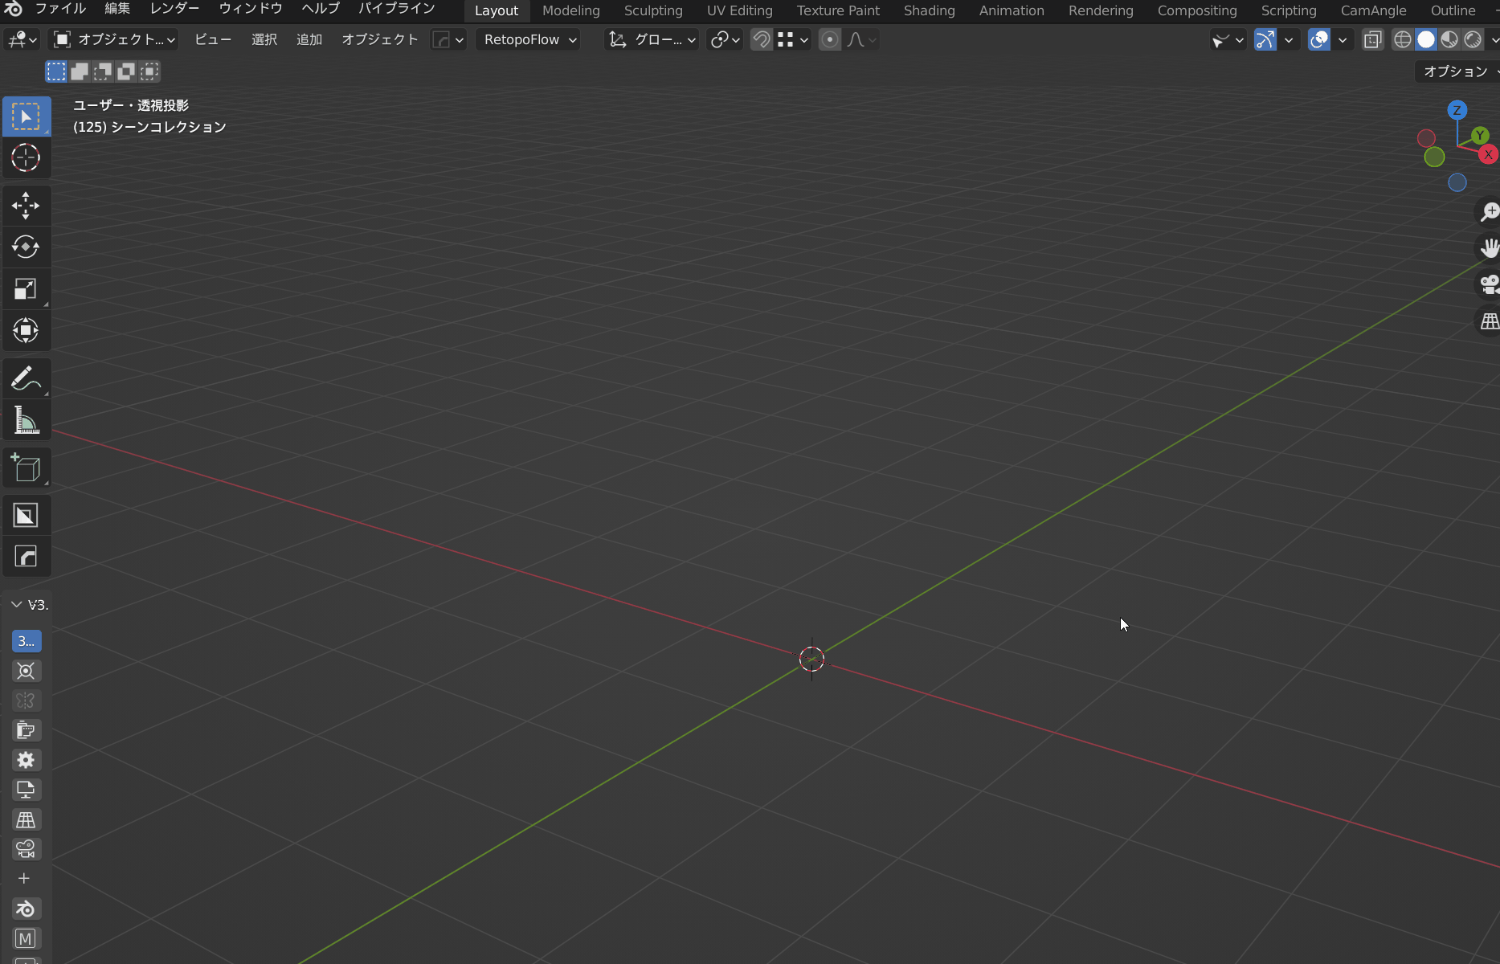Open the editor type dropdown
1500x964 pixels.
click(22, 40)
